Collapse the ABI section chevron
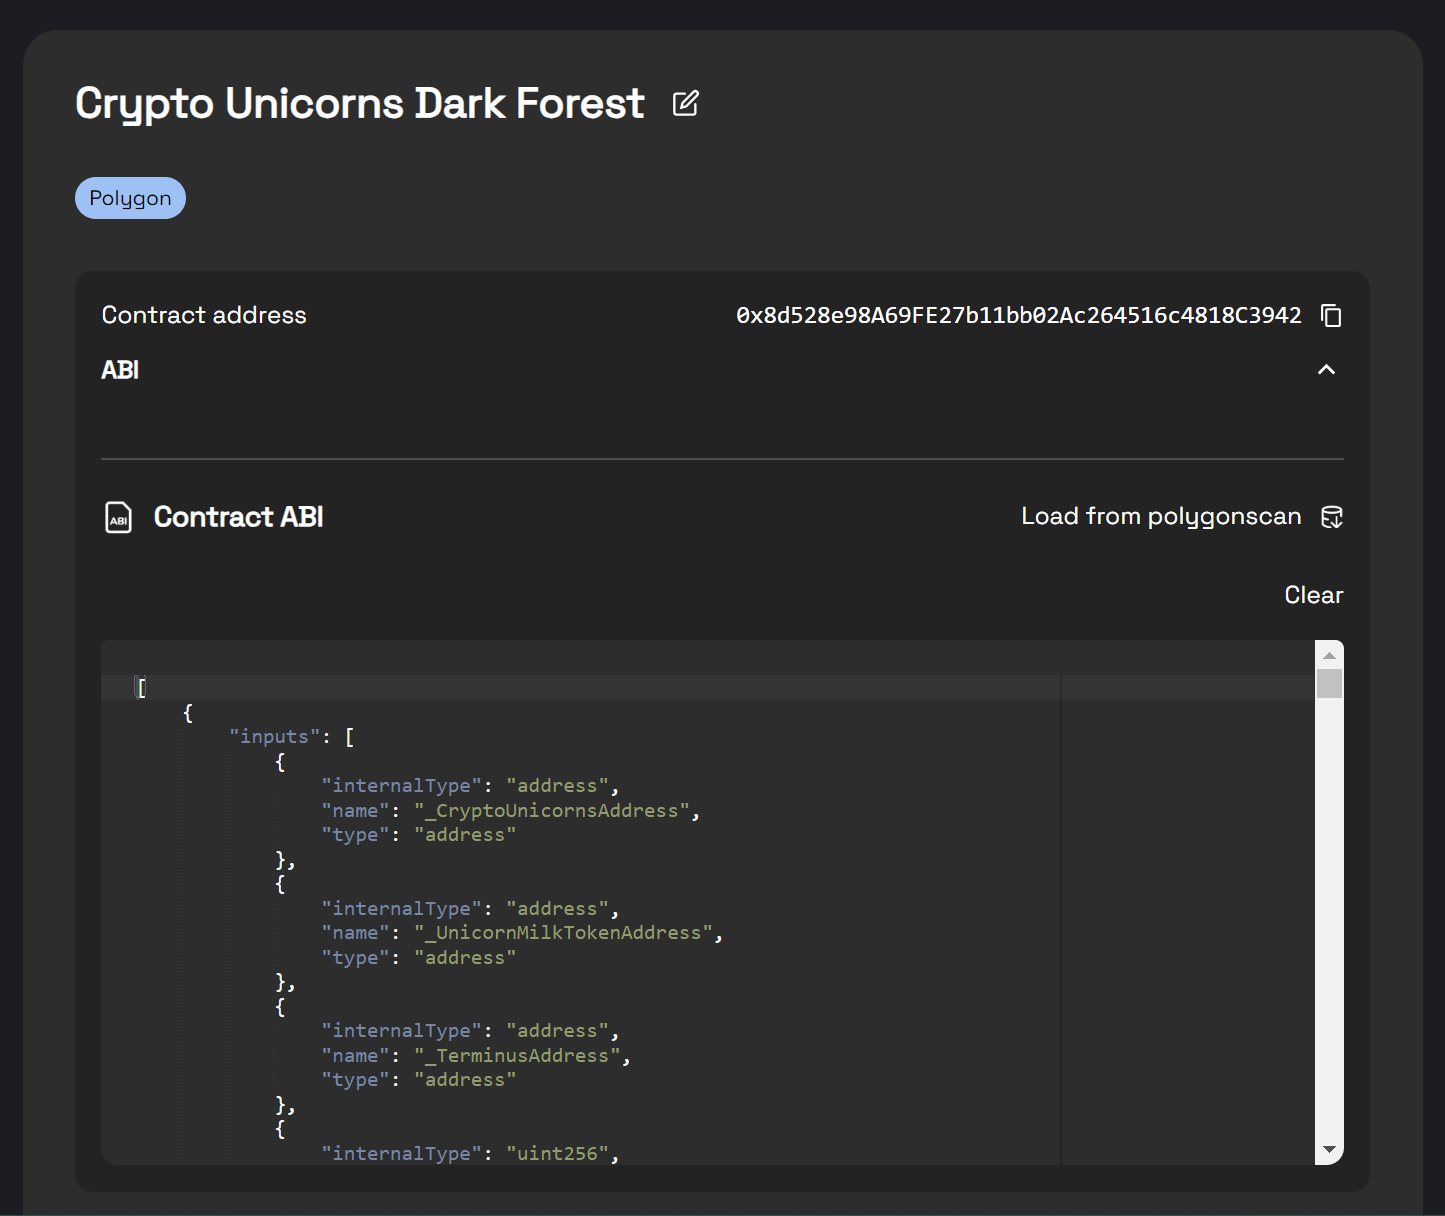This screenshot has height=1216, width=1445. click(1326, 370)
